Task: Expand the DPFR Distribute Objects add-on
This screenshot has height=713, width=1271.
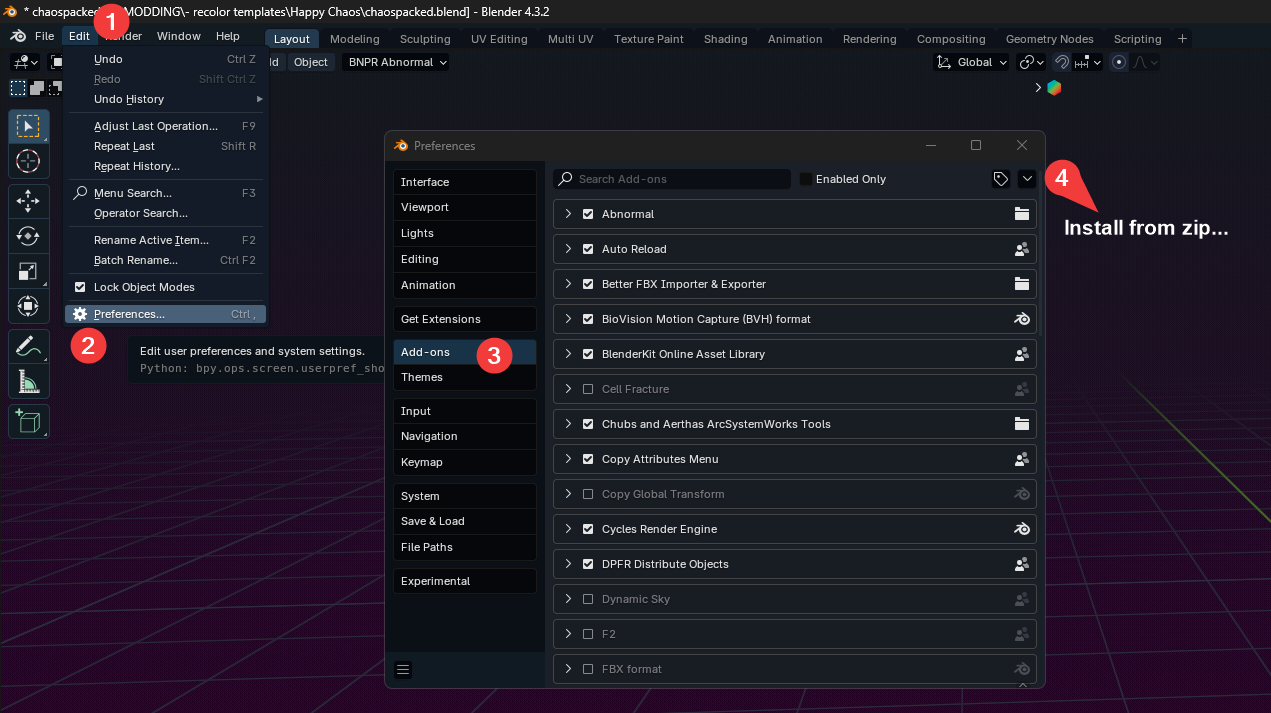Action: pyautogui.click(x=568, y=564)
